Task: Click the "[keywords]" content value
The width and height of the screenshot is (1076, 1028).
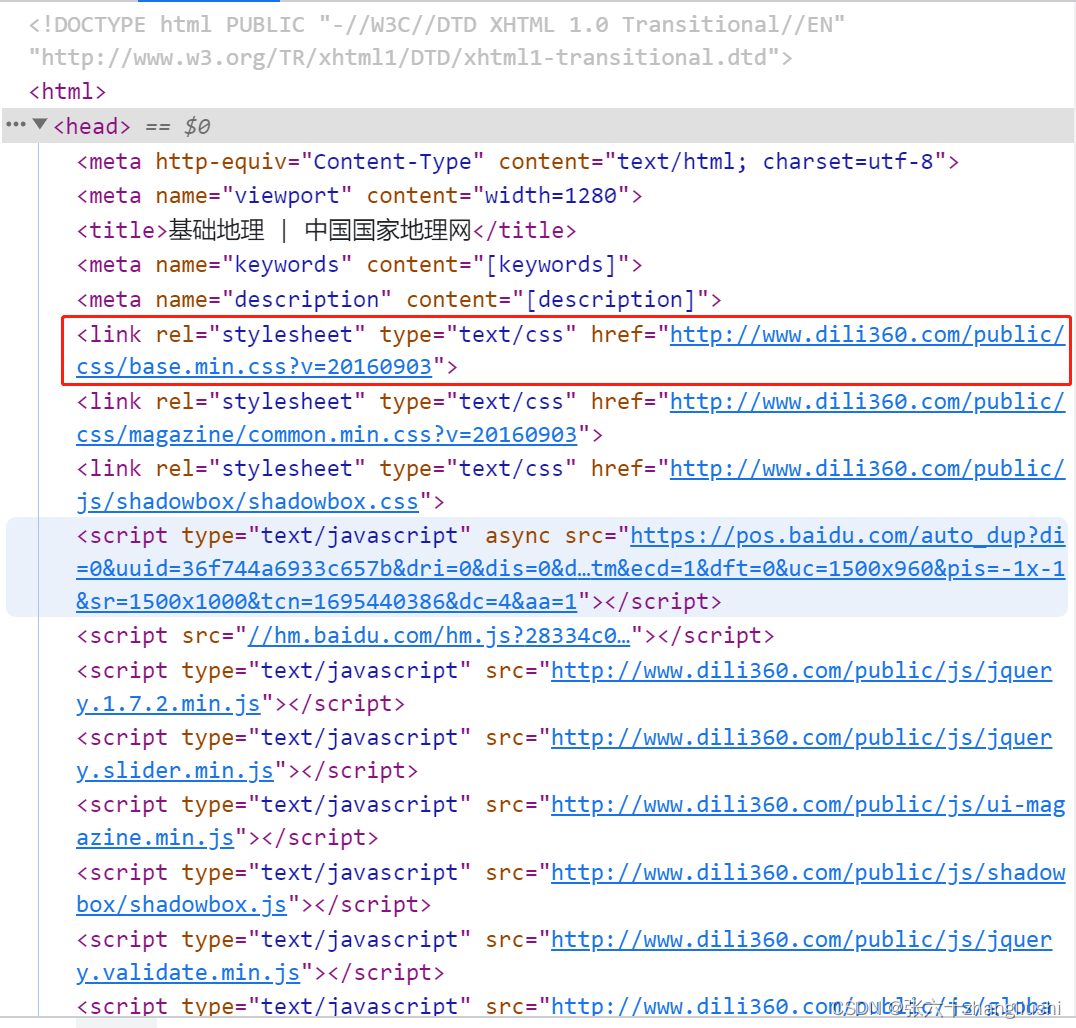Action: click(550, 265)
